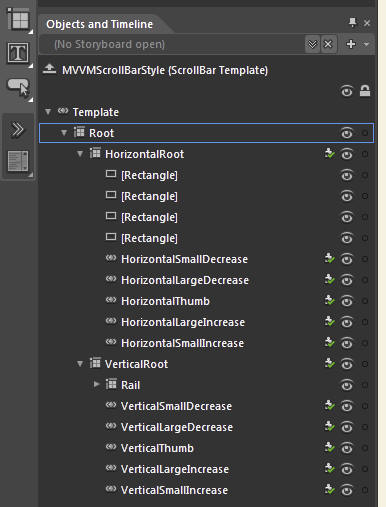Select the fourth [Rectangle] item
Screen dimensions: 386x507
(x=149, y=238)
